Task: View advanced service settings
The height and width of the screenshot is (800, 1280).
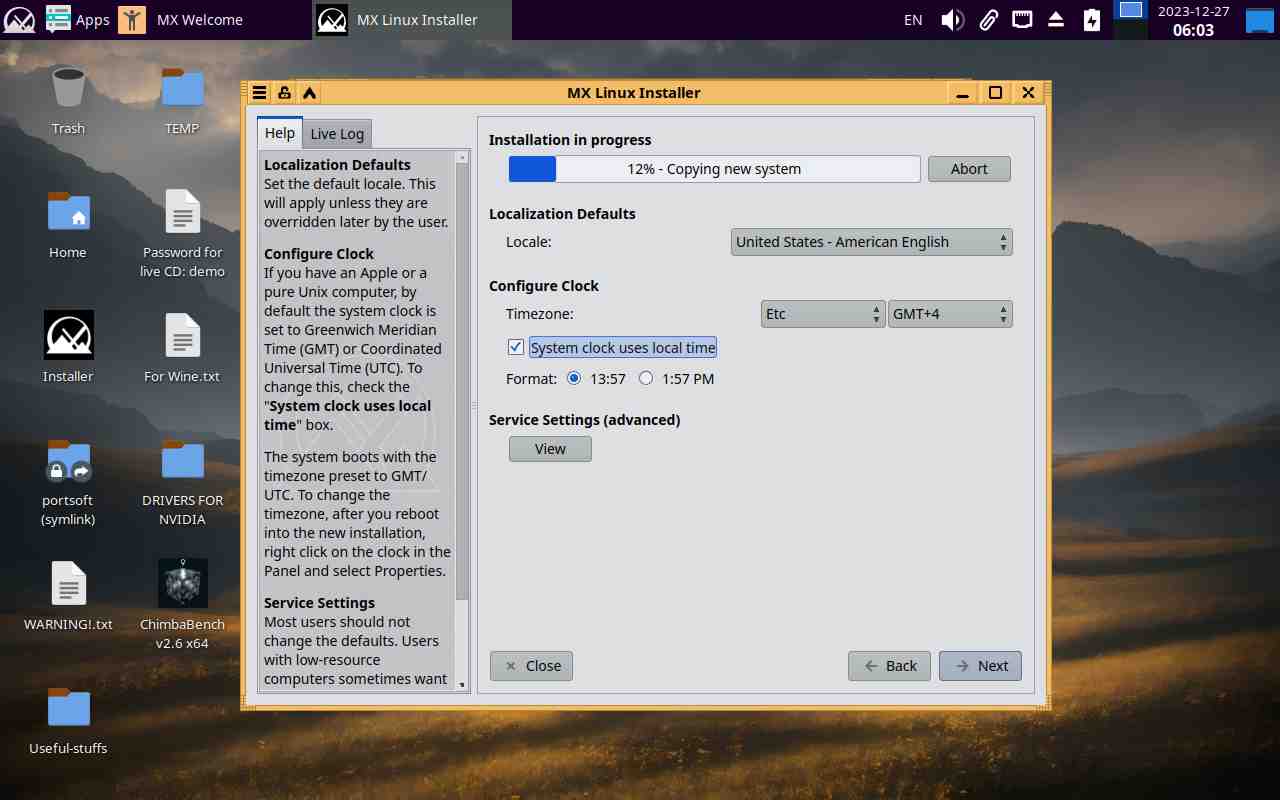Action: point(550,449)
